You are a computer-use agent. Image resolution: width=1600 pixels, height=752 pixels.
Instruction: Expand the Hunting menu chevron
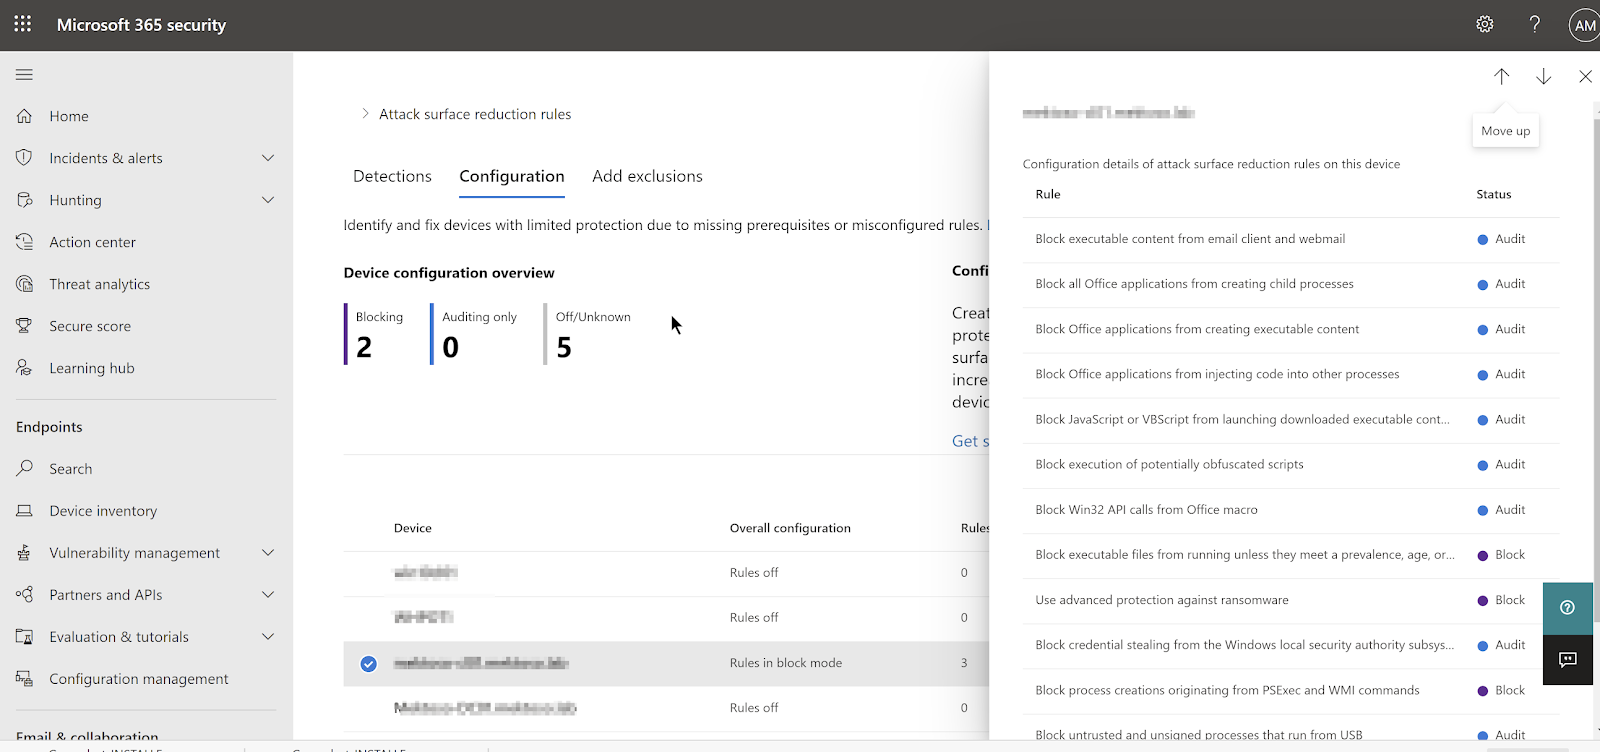coord(268,200)
